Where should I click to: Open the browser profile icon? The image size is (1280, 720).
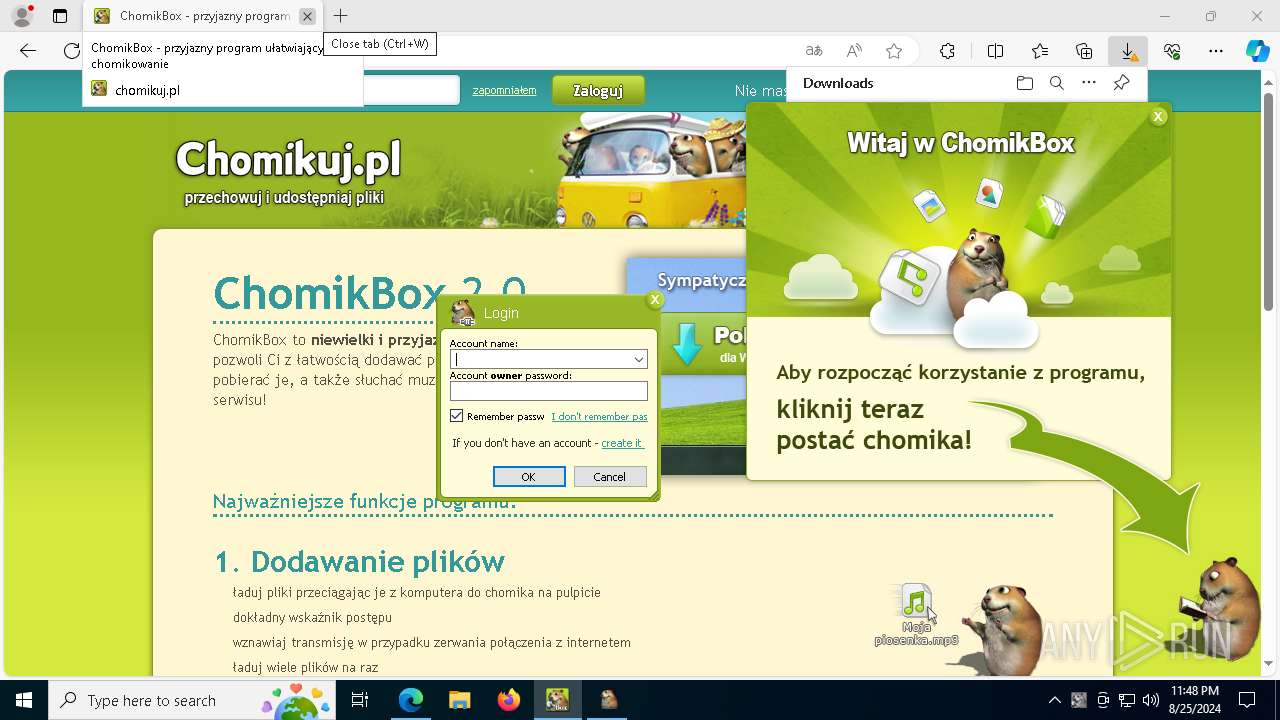pyautogui.click(x=22, y=16)
